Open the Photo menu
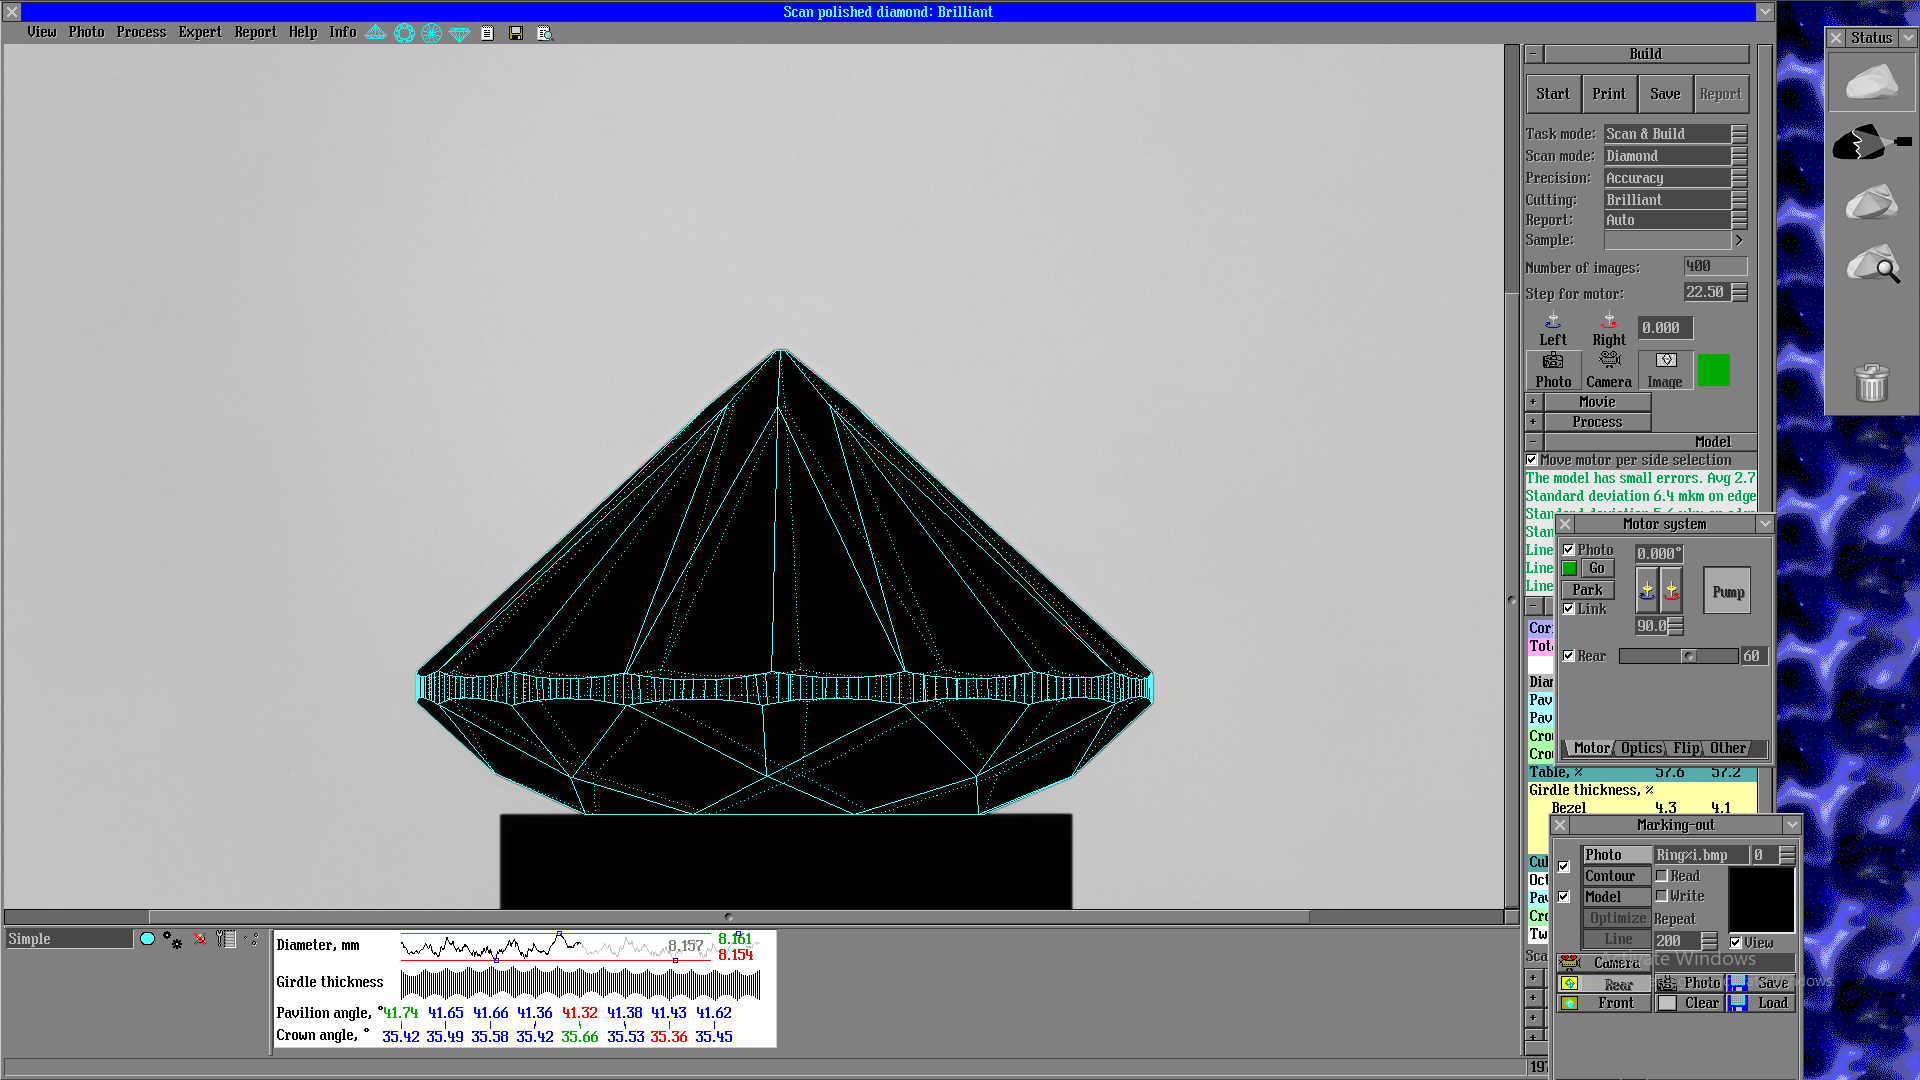This screenshot has width=1920, height=1080. tap(87, 32)
